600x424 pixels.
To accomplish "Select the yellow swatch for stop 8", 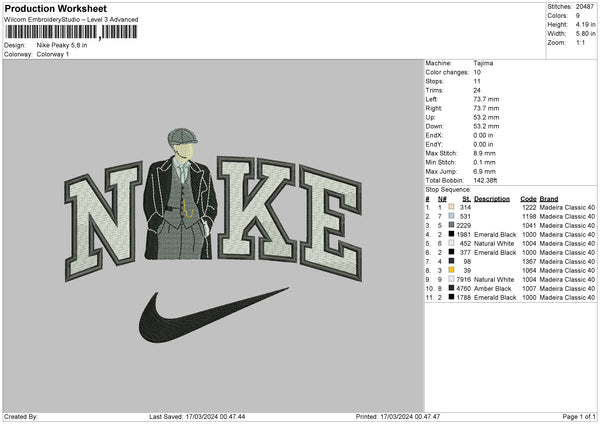I will (452, 269).
